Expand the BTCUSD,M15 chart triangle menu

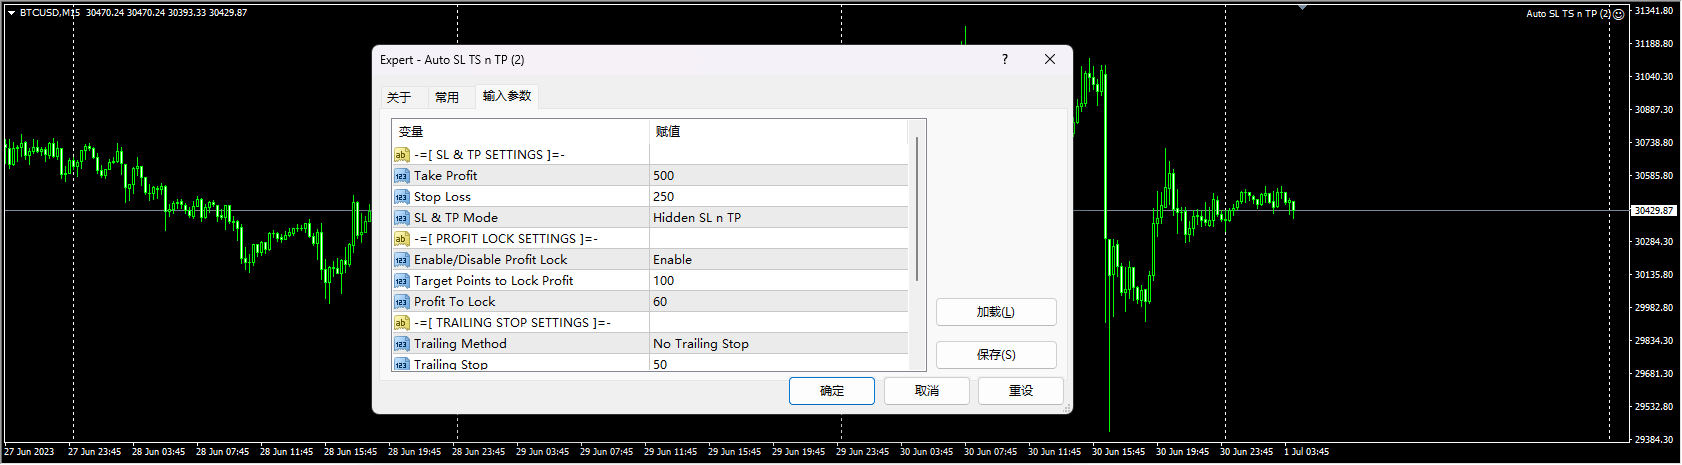click(x=11, y=13)
